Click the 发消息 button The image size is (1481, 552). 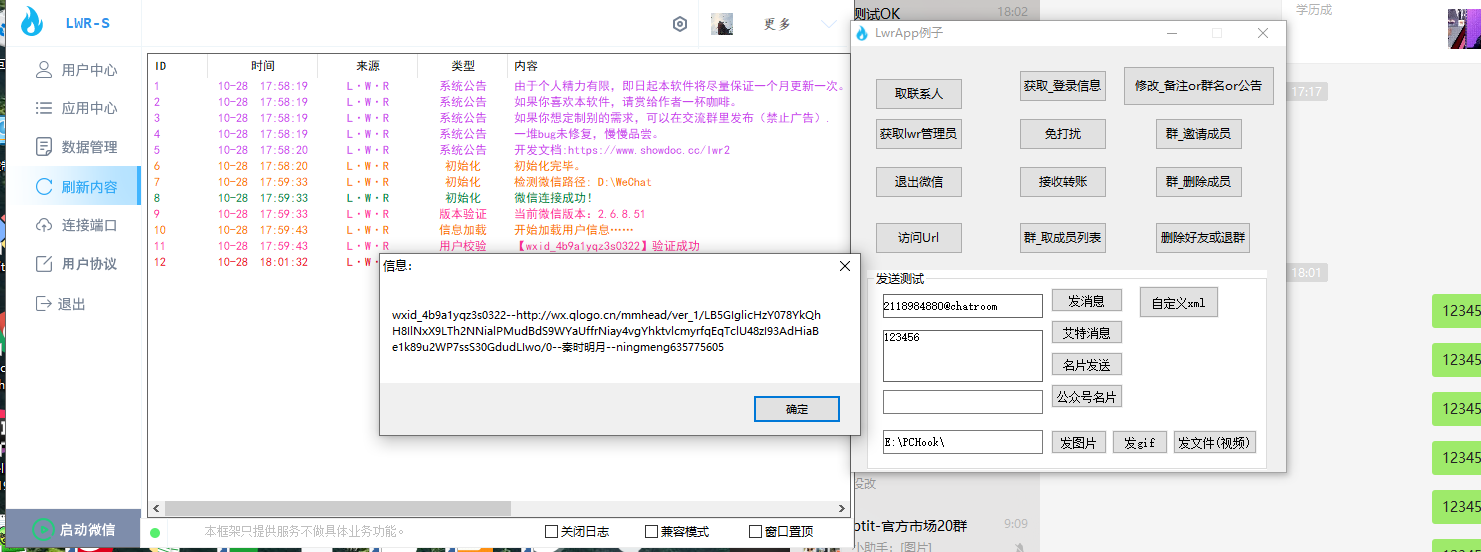pyautogui.click(x=1086, y=300)
